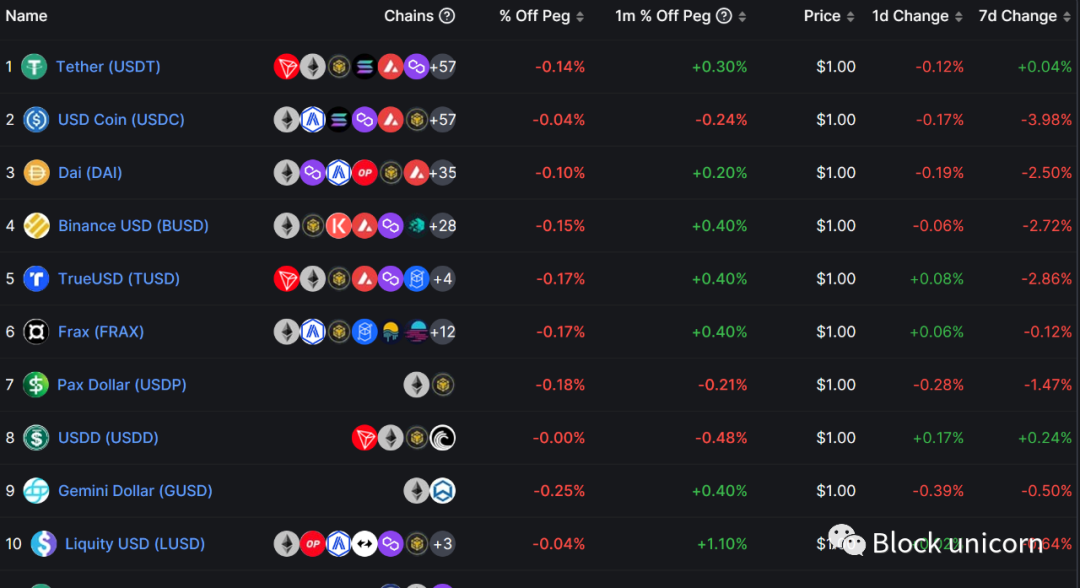This screenshot has width=1080, height=588.
Task: Click the Tron chain icon in USDD row
Action: tap(365, 438)
